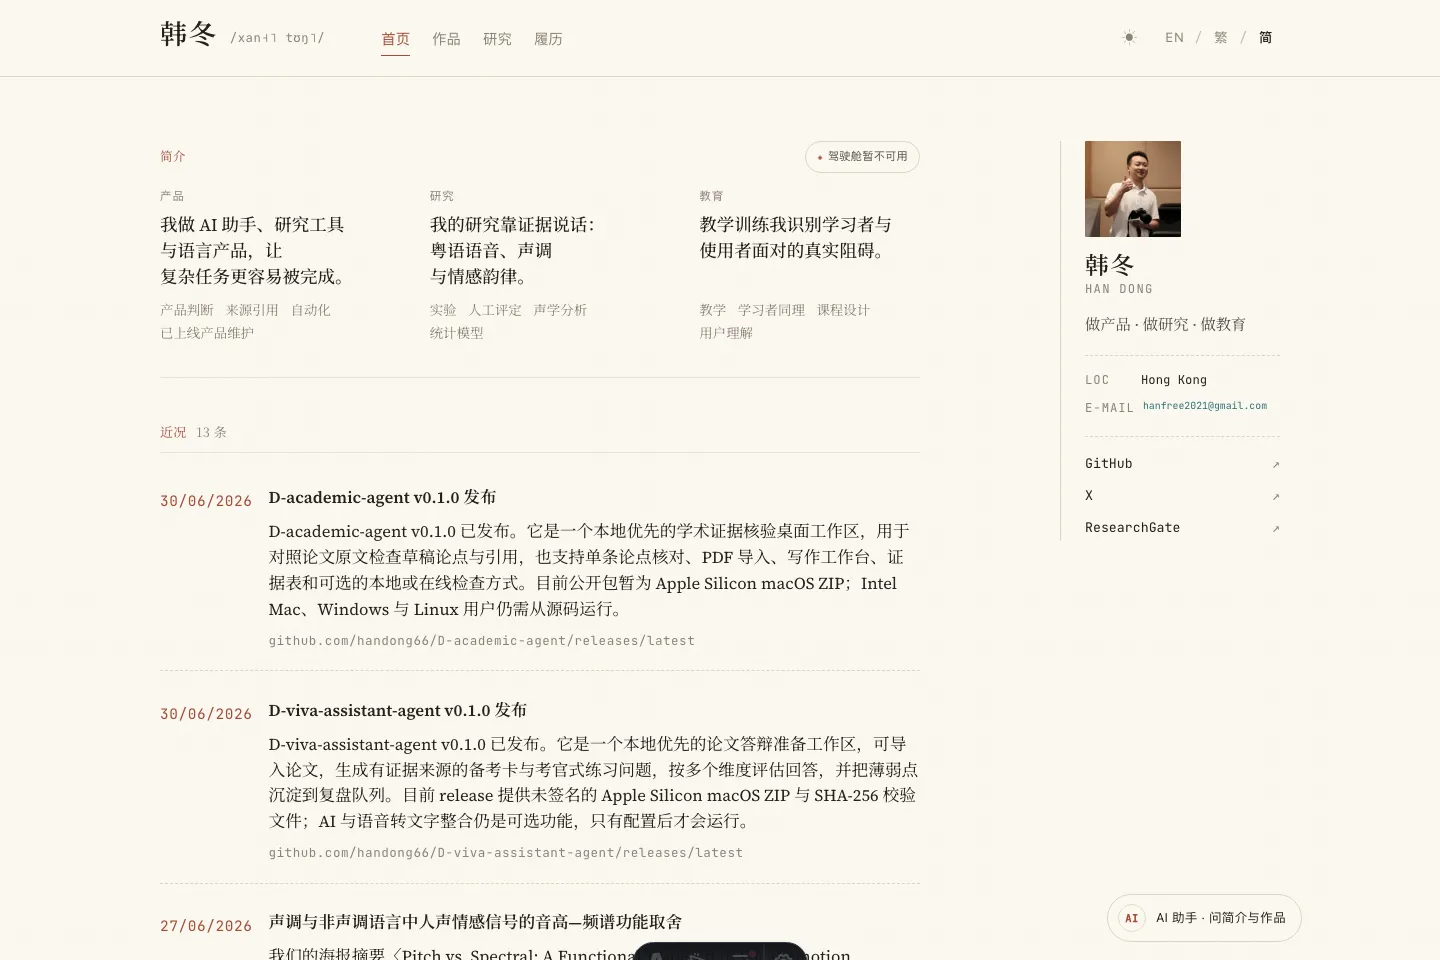Viewport: 1440px width, 960px height.
Task: Open the 作品 navigation tab
Action: 446,39
